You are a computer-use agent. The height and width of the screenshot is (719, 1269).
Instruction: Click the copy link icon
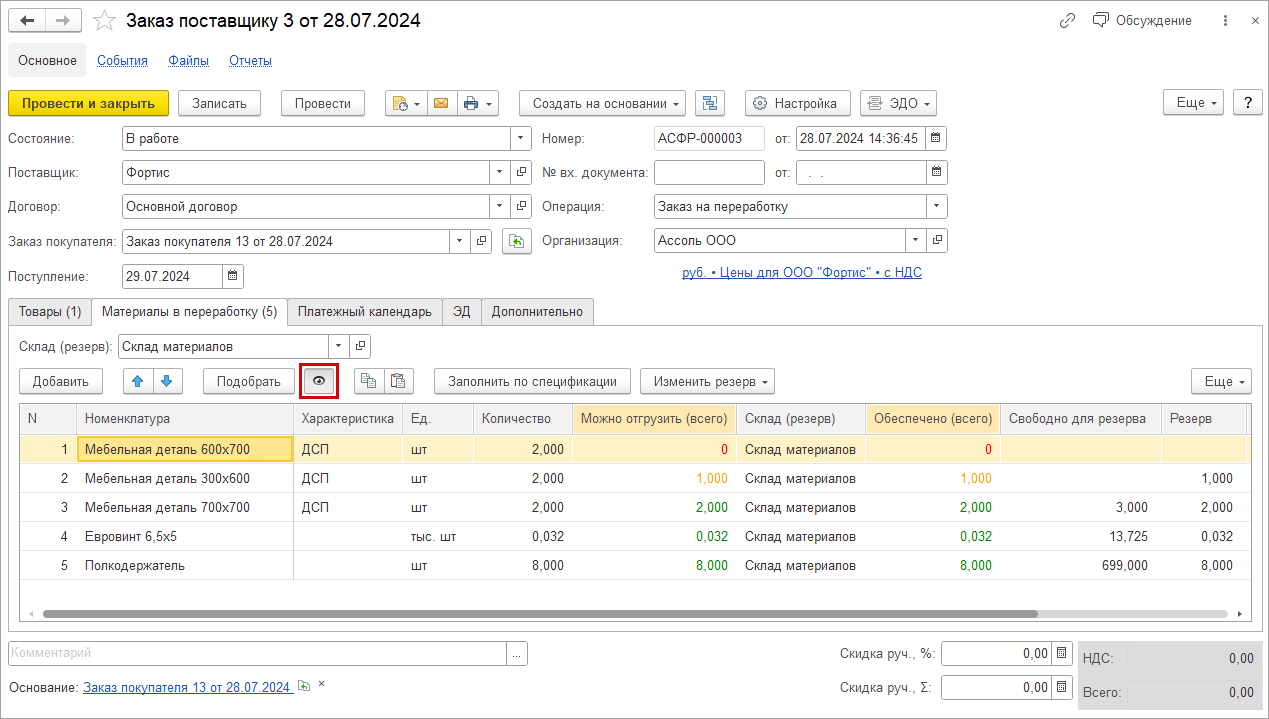[x=1068, y=21]
